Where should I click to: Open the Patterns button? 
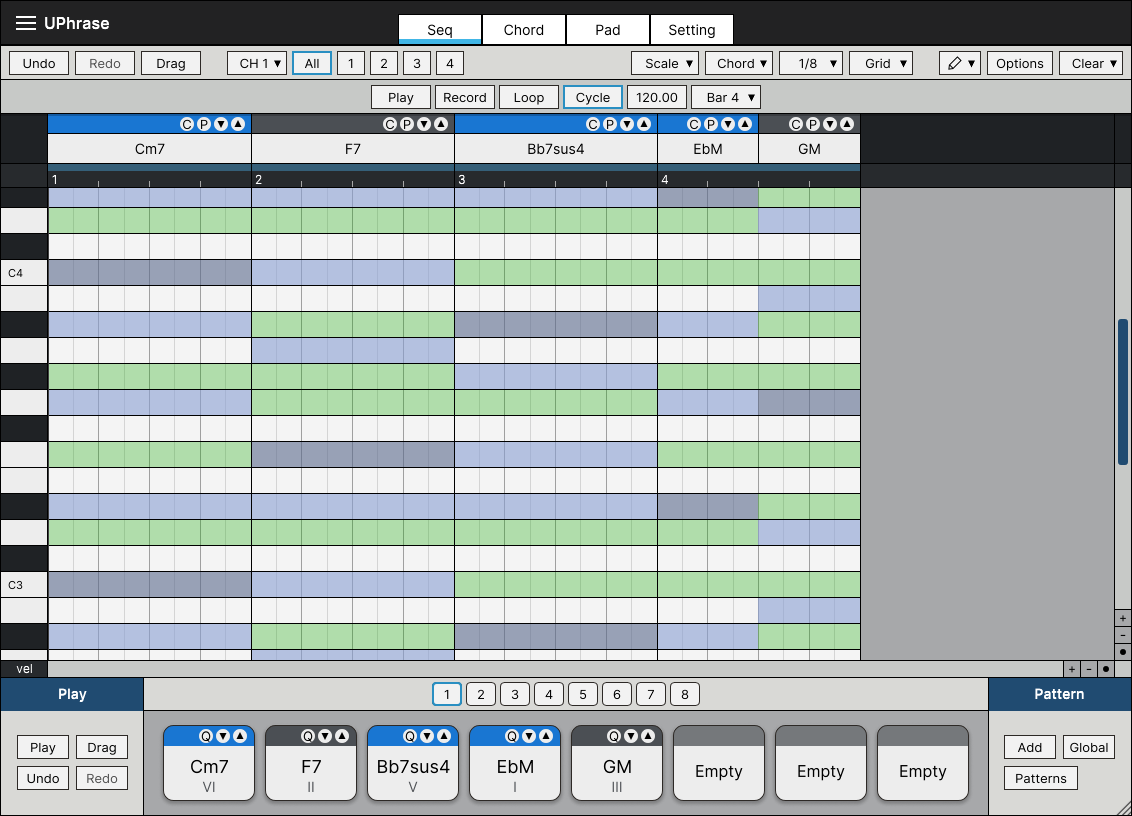(1040, 778)
